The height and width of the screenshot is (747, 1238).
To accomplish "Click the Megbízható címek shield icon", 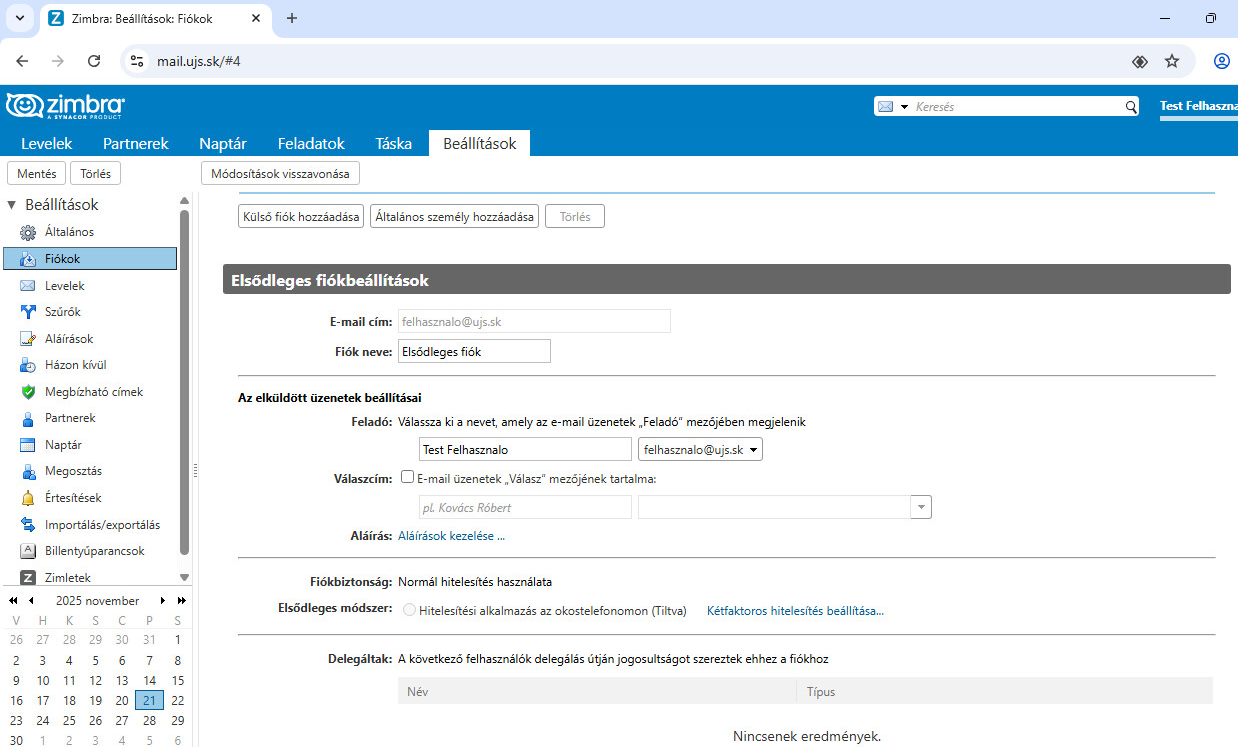I will coord(28,392).
